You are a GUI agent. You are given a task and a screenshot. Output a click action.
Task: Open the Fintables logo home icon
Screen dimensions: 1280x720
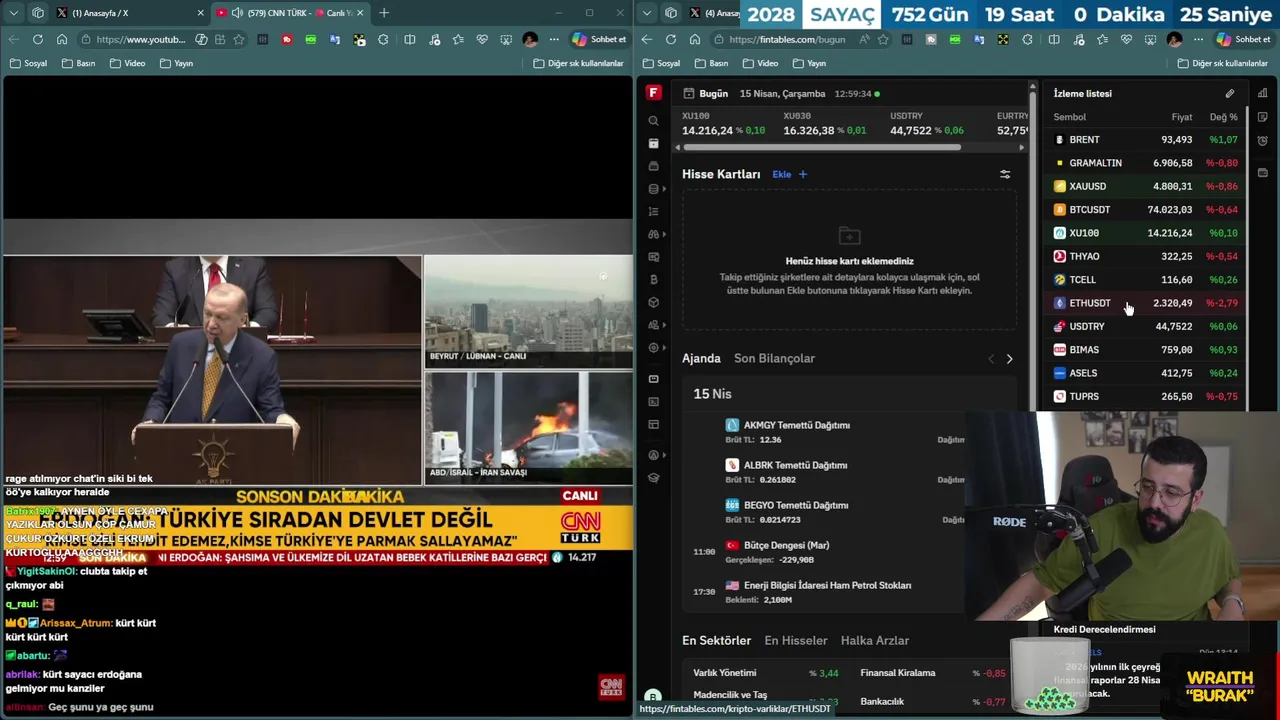(653, 93)
